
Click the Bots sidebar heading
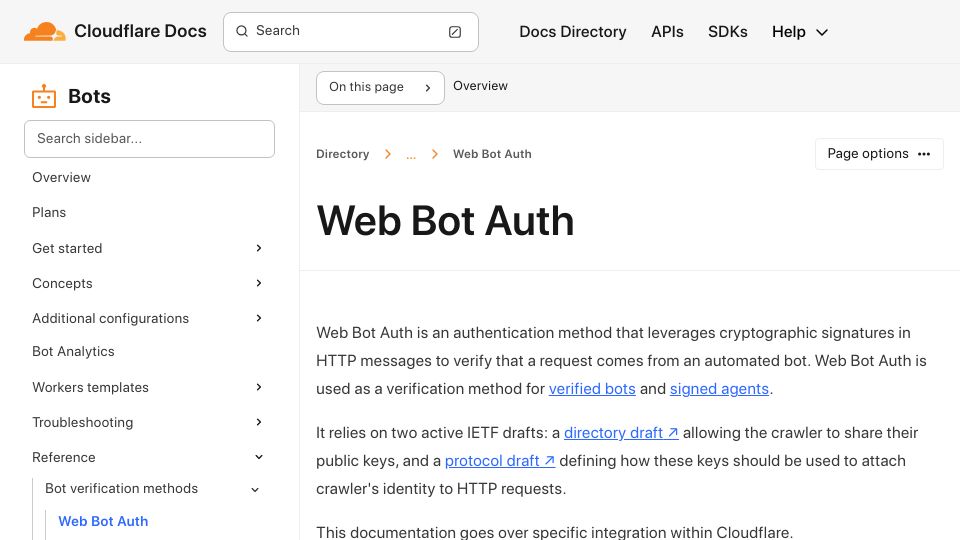[x=89, y=97]
